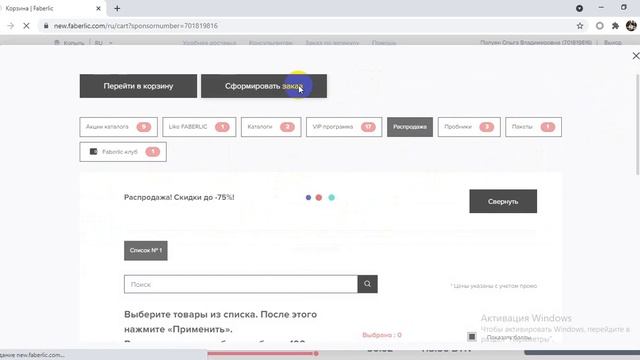Click the Сформировать заказ button
Viewport: 640px width, 360px height.
[x=264, y=86]
